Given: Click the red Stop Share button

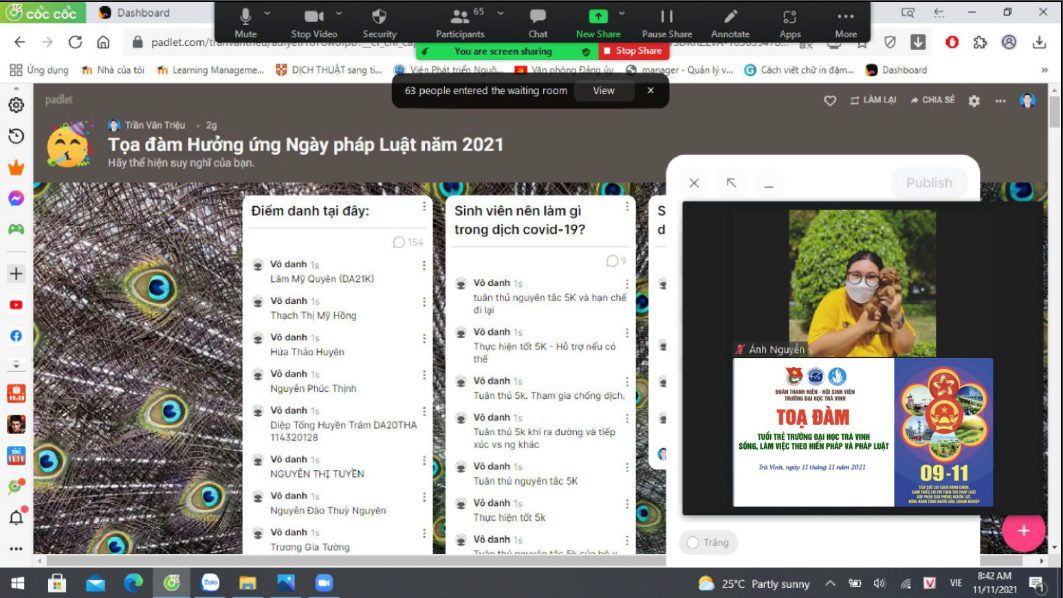Looking at the screenshot, I should click(x=633, y=51).
